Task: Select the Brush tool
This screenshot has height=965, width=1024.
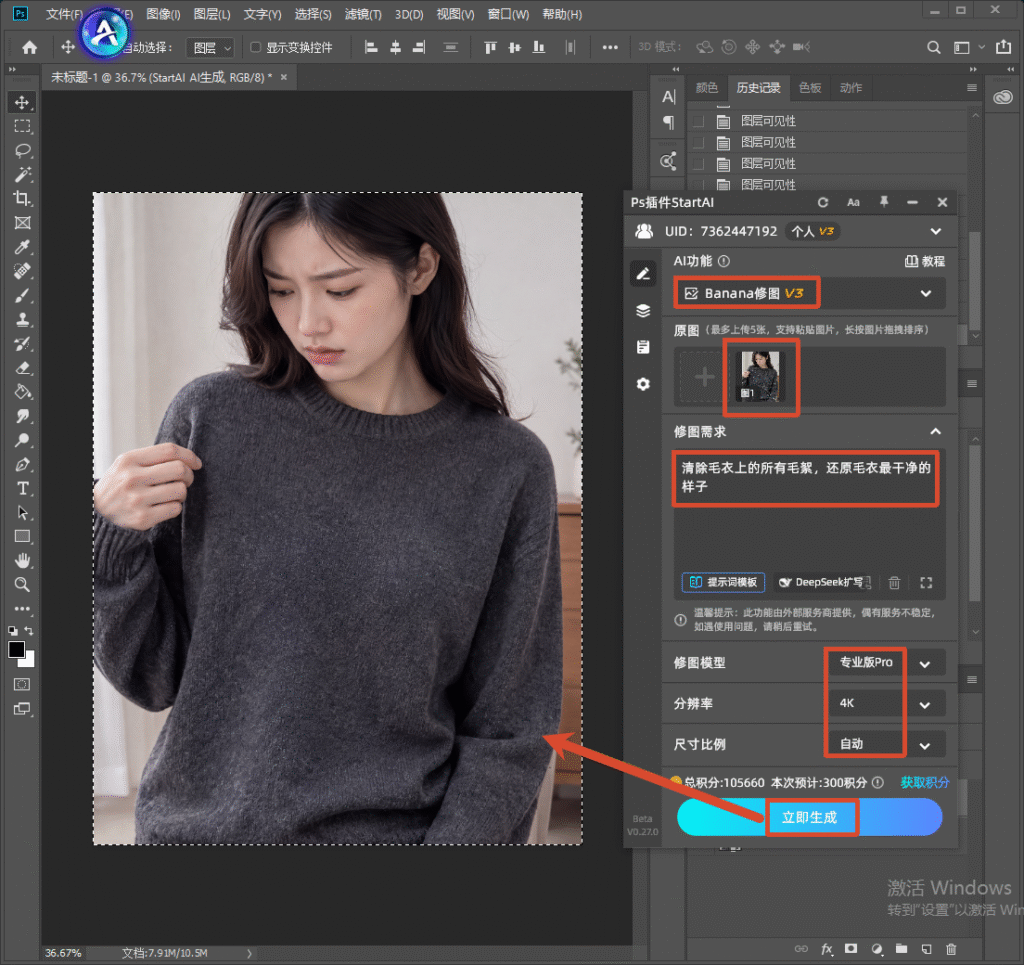Action: [22, 295]
